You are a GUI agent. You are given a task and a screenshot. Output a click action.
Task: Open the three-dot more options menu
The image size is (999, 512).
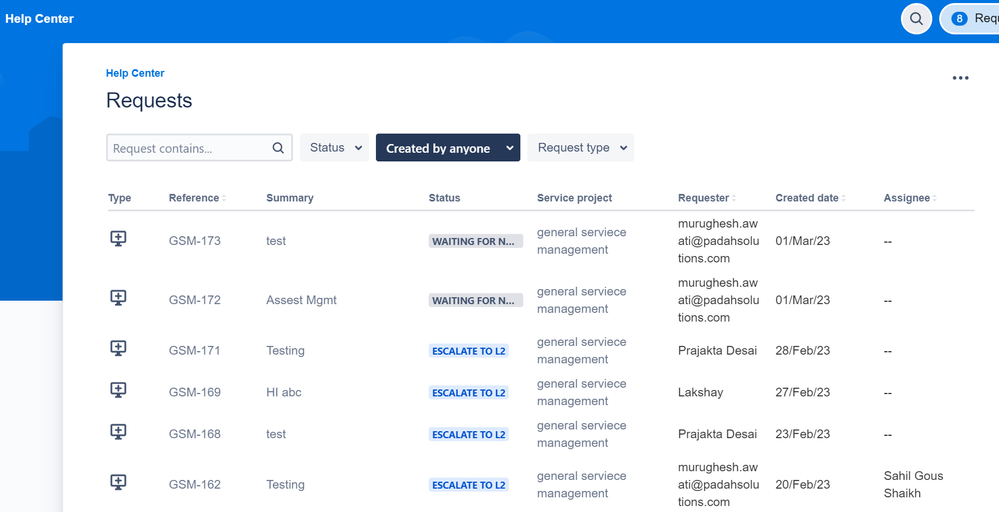click(x=960, y=78)
